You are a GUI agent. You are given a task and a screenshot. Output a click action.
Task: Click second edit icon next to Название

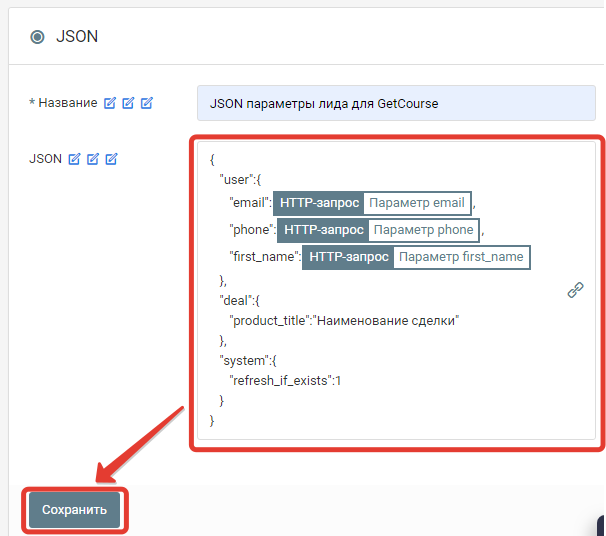point(128,103)
